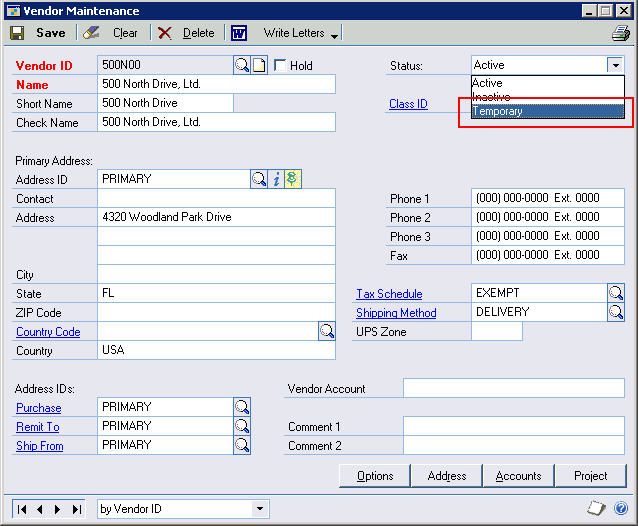Viewport: 638px width, 526px height.
Task: Click the Check Name field
Action: coord(216,122)
